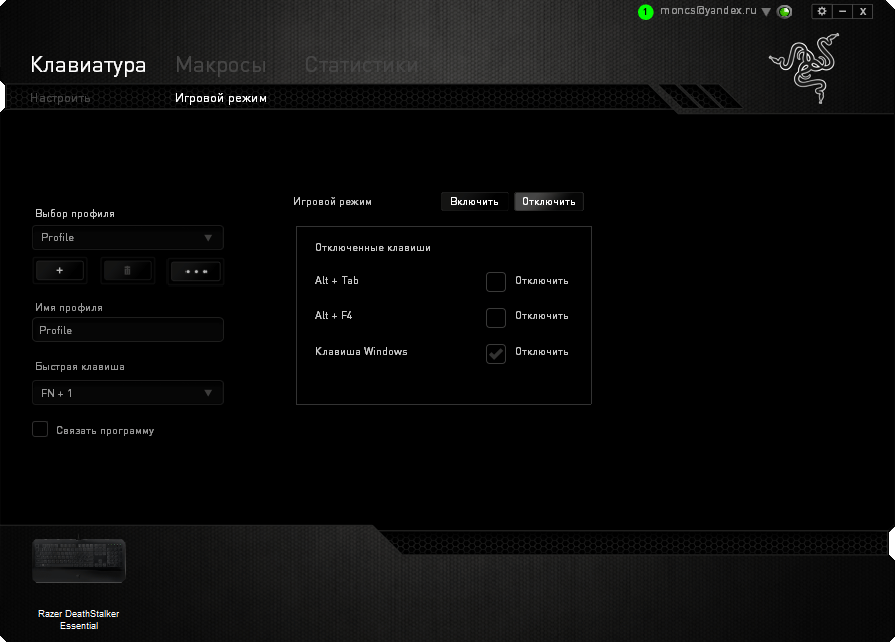Open the FN + 1 hotkey dropdown
The height and width of the screenshot is (642, 895).
(x=127, y=392)
